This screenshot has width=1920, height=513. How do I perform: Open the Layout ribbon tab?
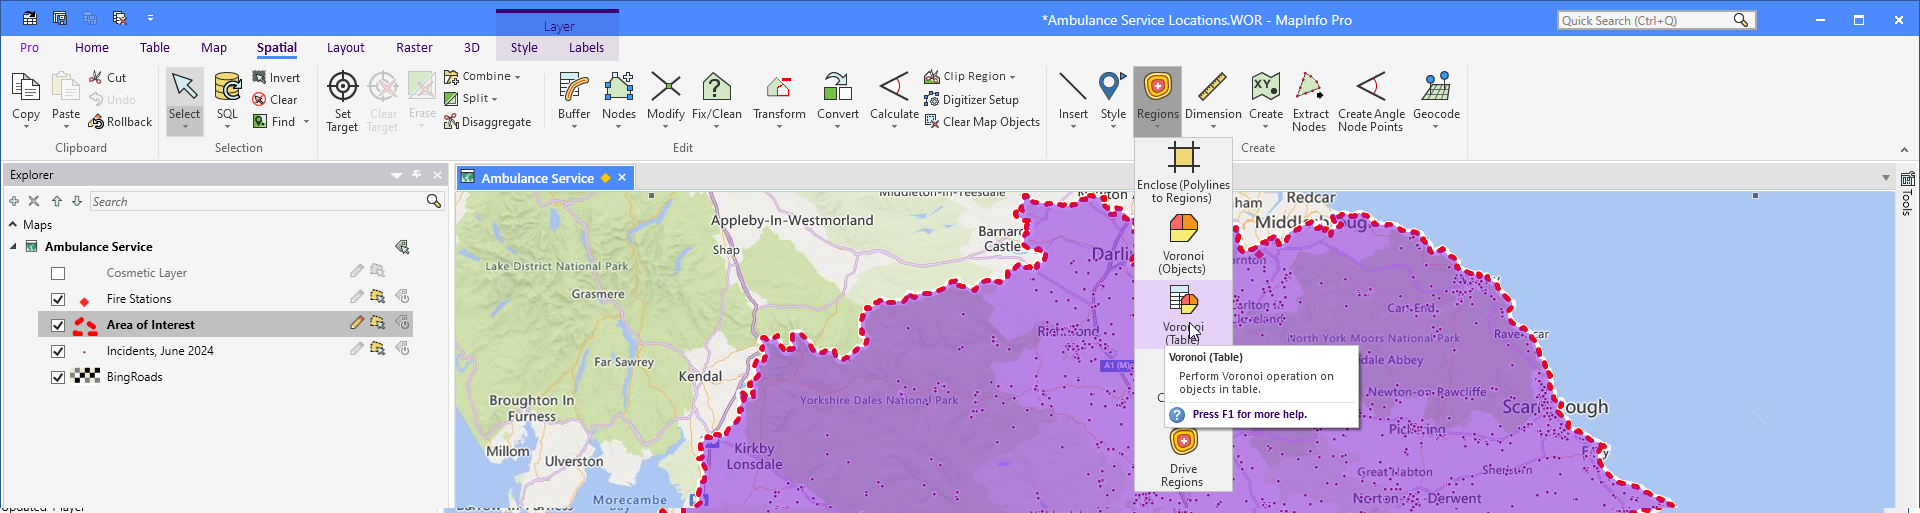345,48
